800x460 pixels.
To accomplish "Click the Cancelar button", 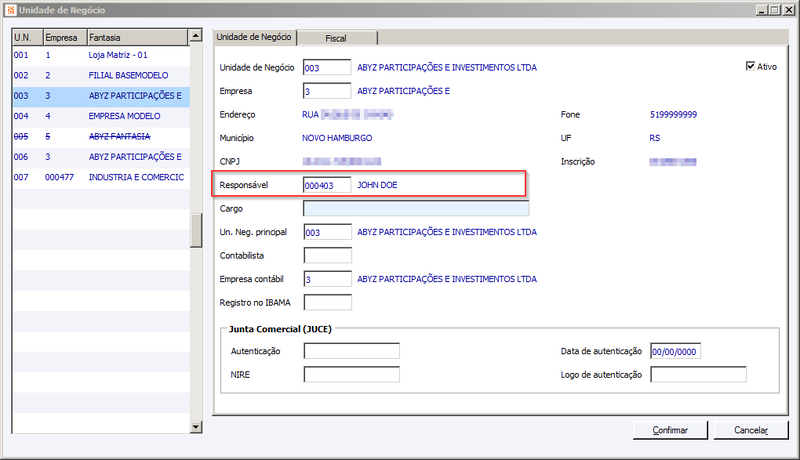I will tap(751, 430).
